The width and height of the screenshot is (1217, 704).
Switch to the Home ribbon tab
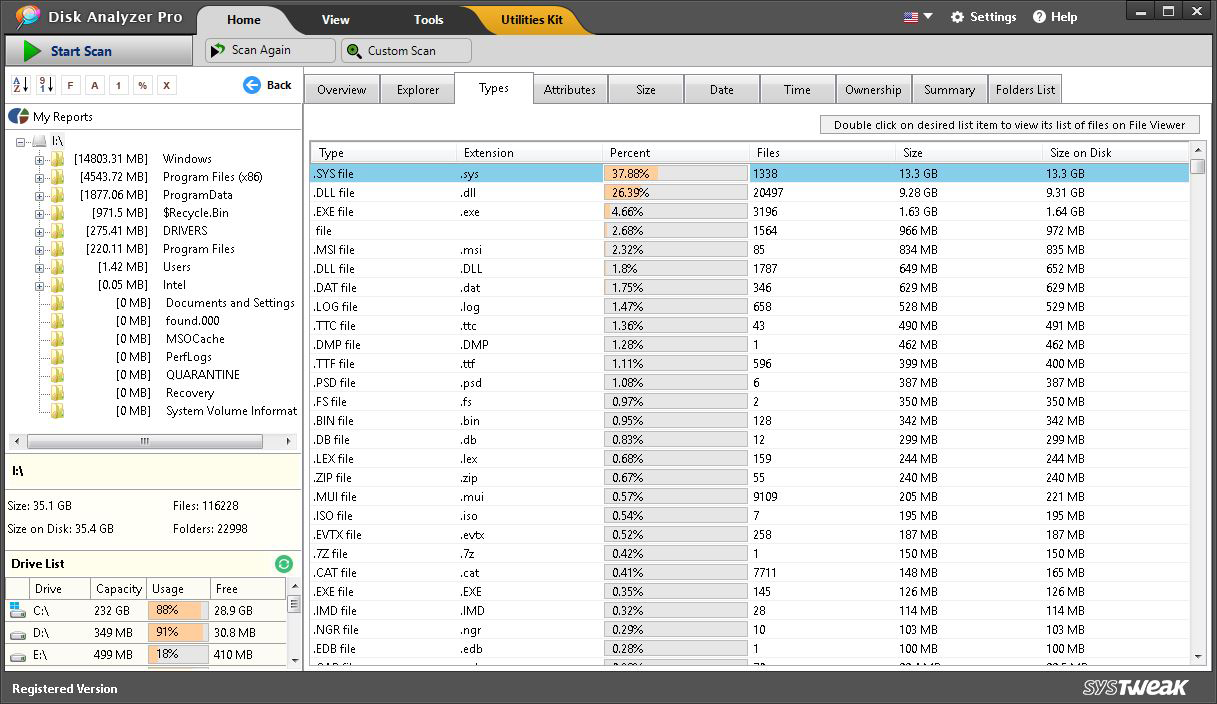pos(243,20)
